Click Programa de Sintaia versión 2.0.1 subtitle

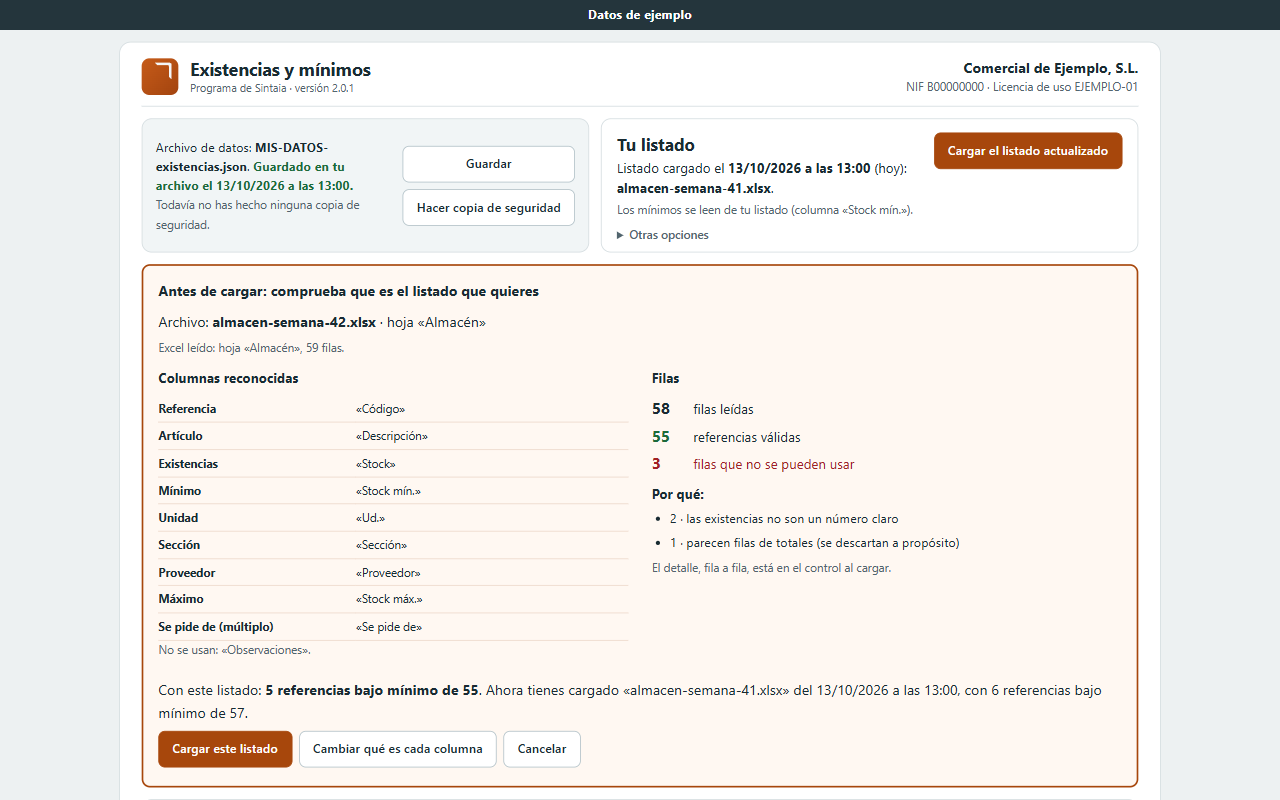272,88
